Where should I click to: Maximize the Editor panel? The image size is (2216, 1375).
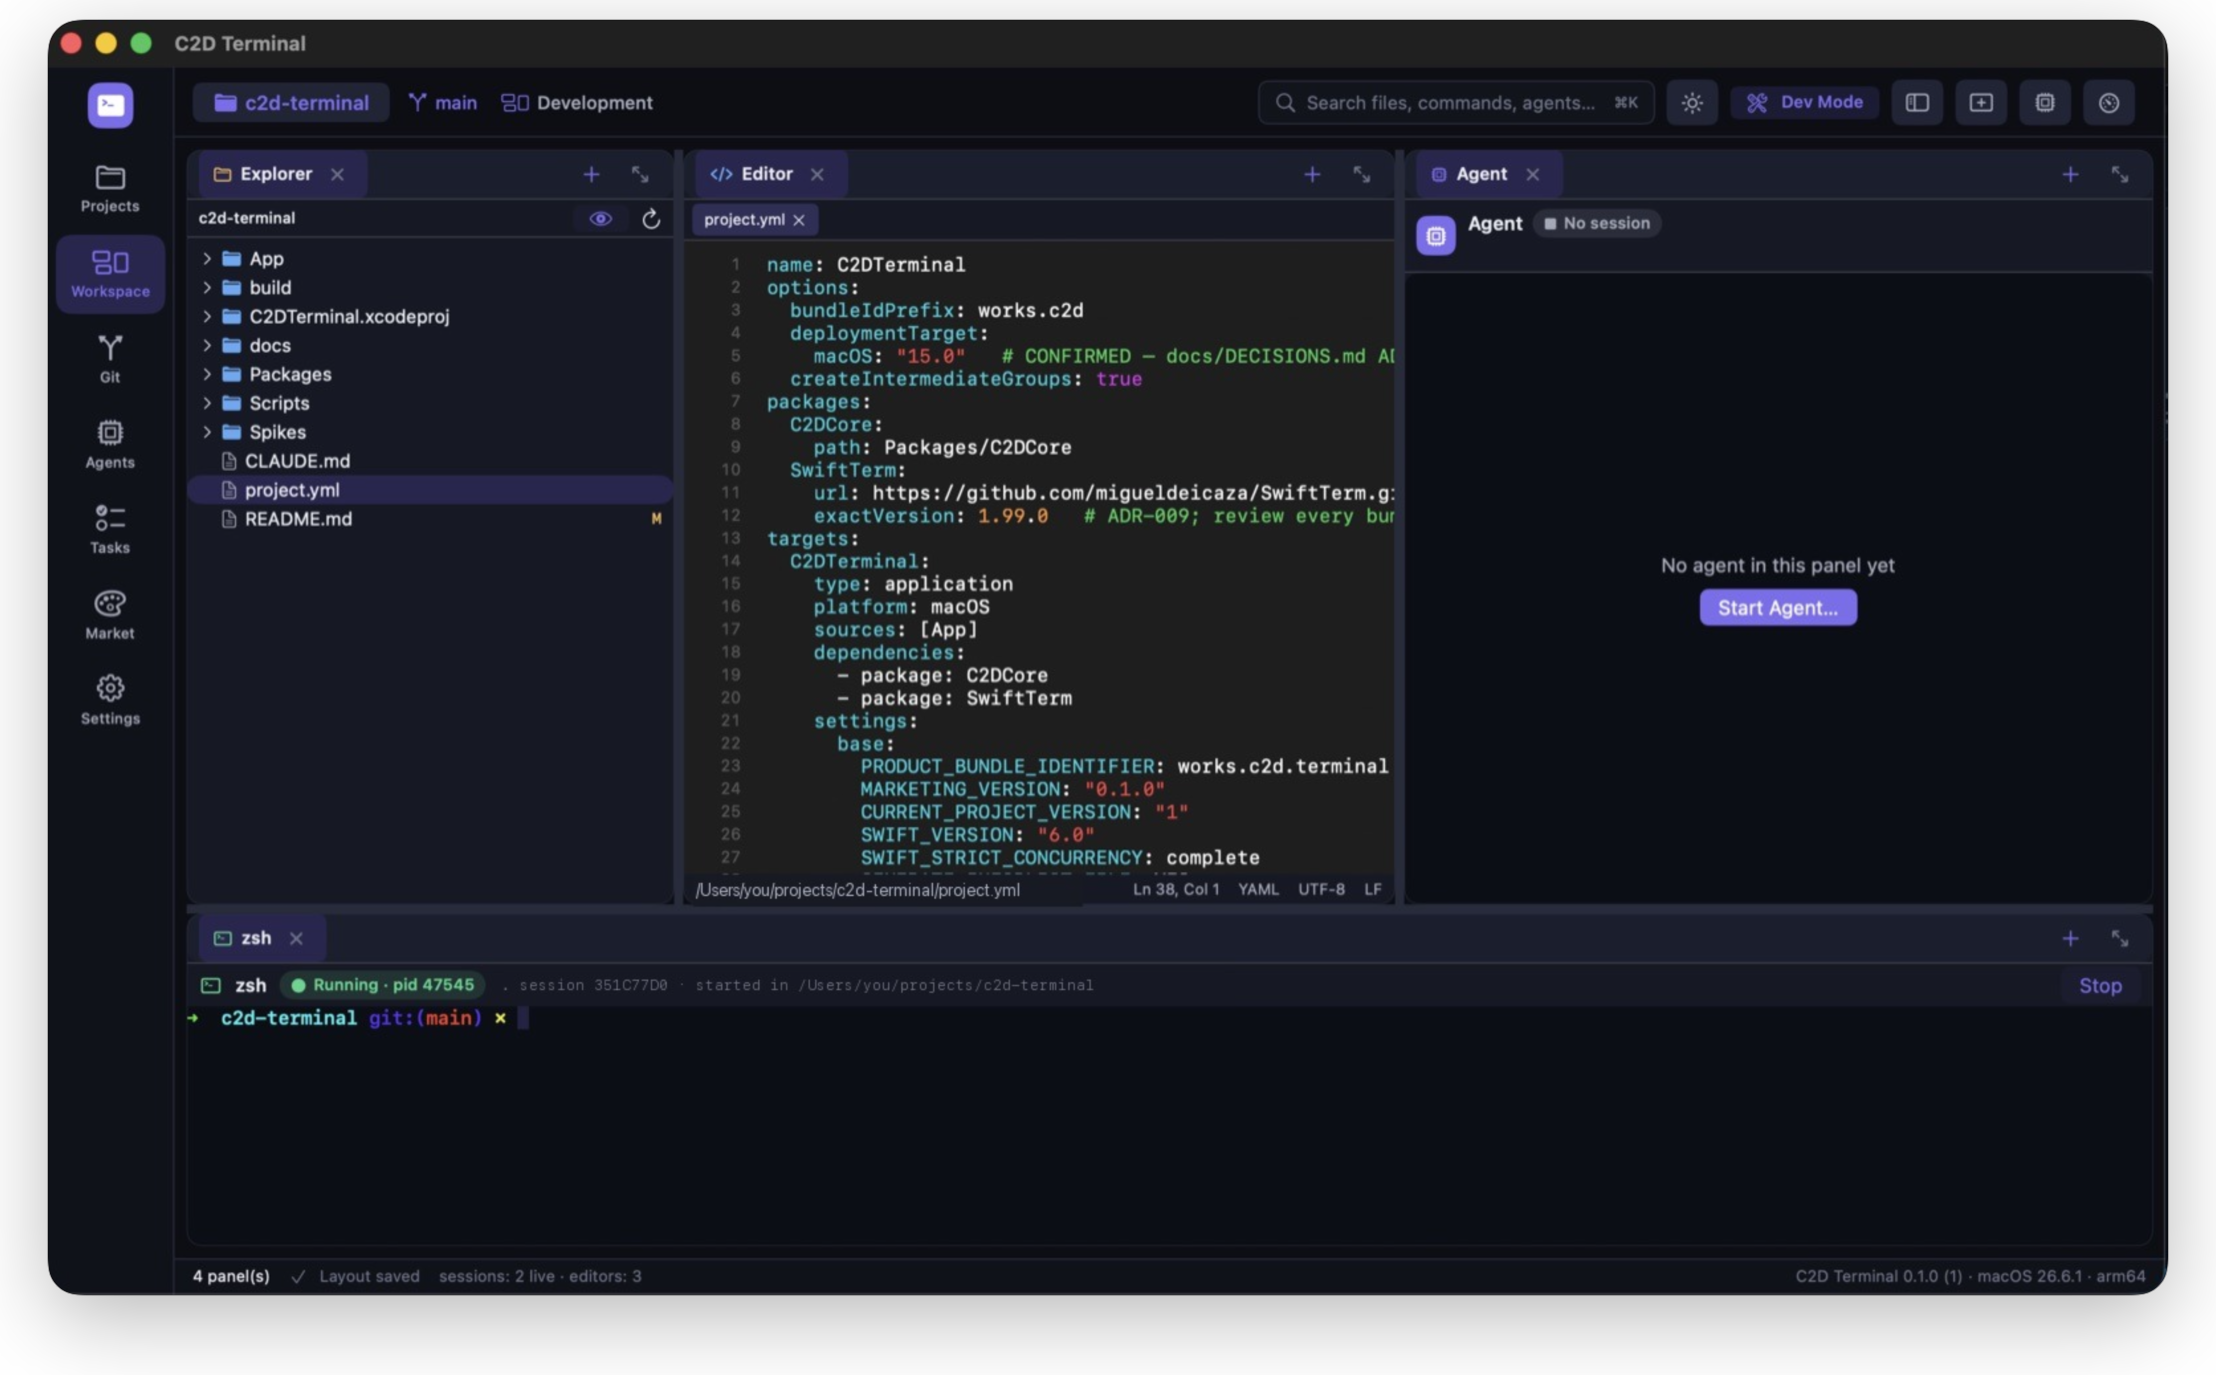coord(1362,174)
